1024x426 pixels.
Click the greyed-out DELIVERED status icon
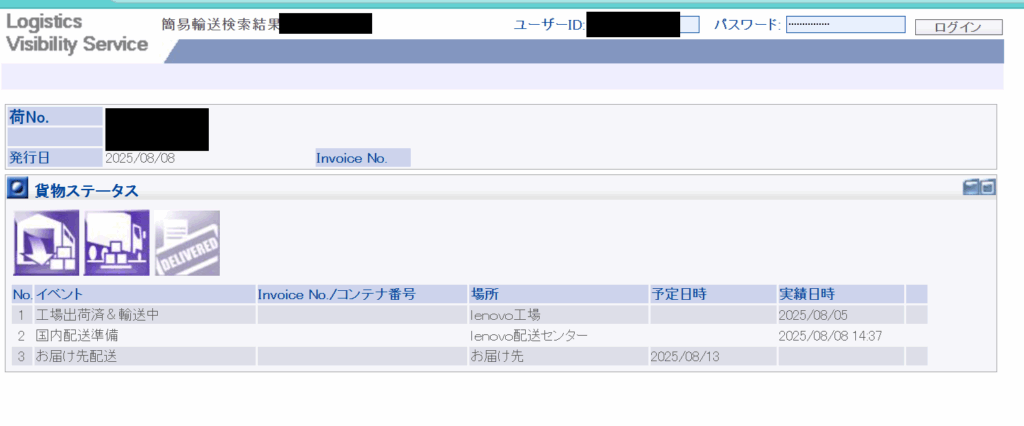pos(187,243)
